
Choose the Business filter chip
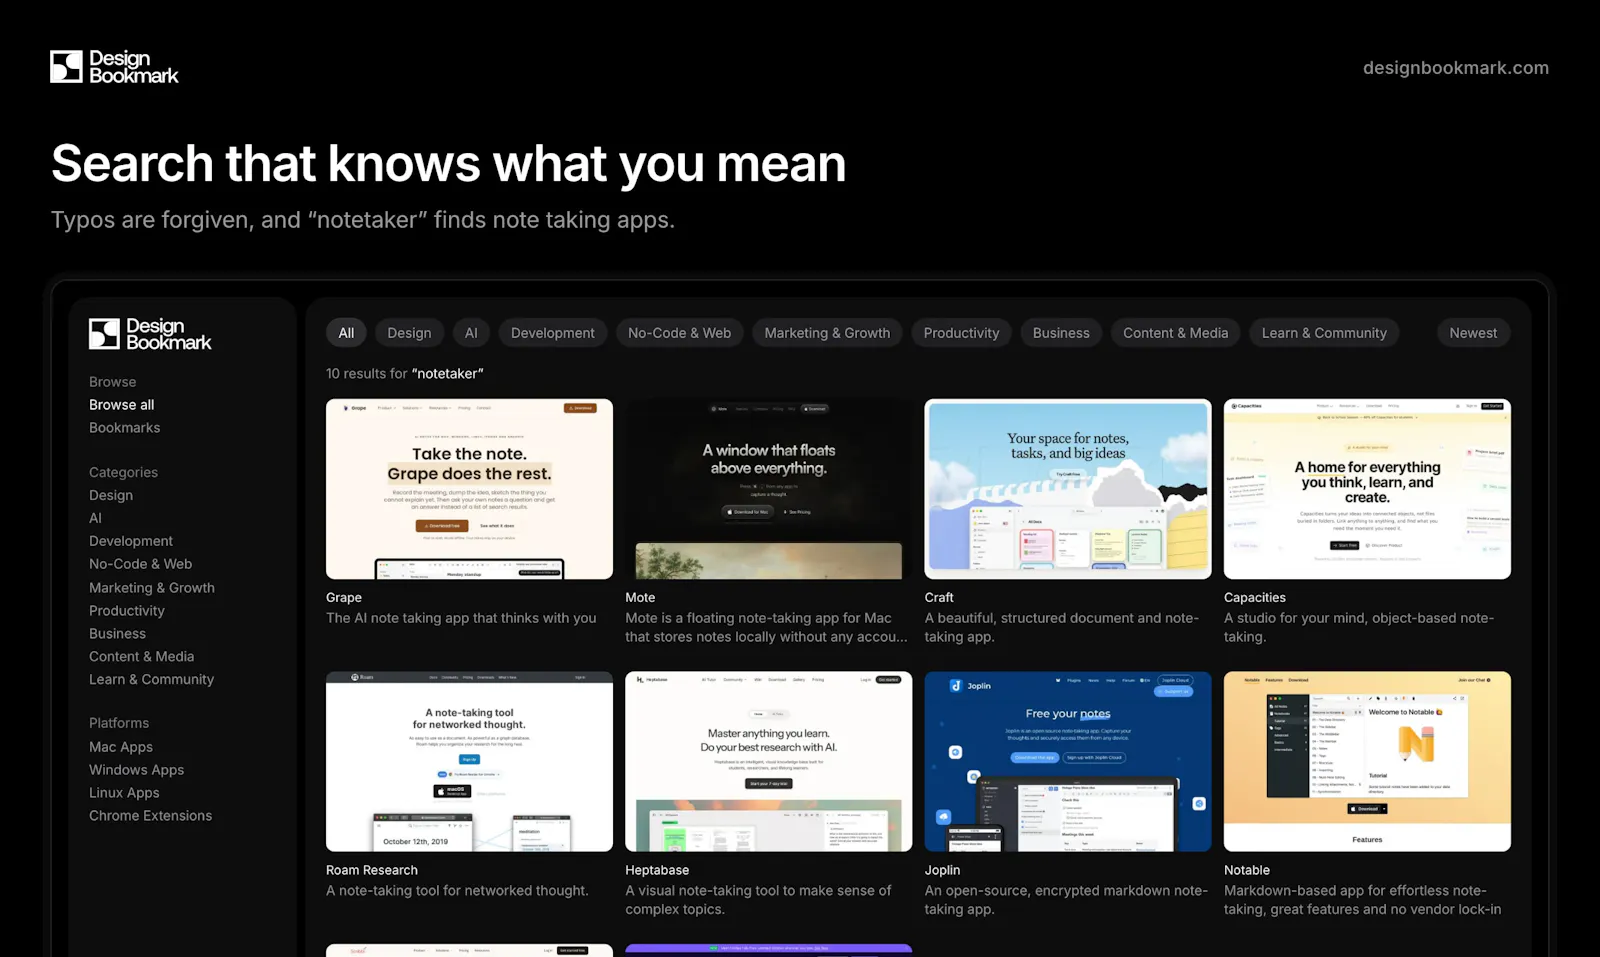tap(1061, 333)
